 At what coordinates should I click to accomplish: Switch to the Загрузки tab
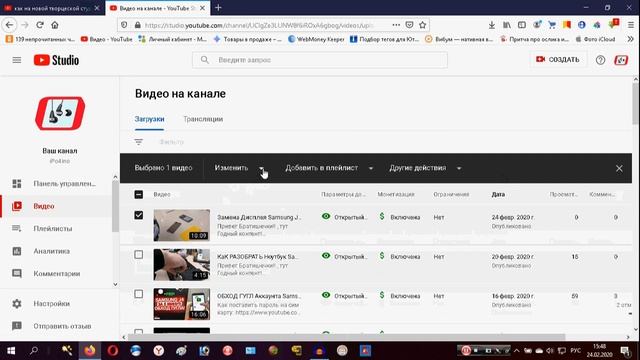point(149,119)
